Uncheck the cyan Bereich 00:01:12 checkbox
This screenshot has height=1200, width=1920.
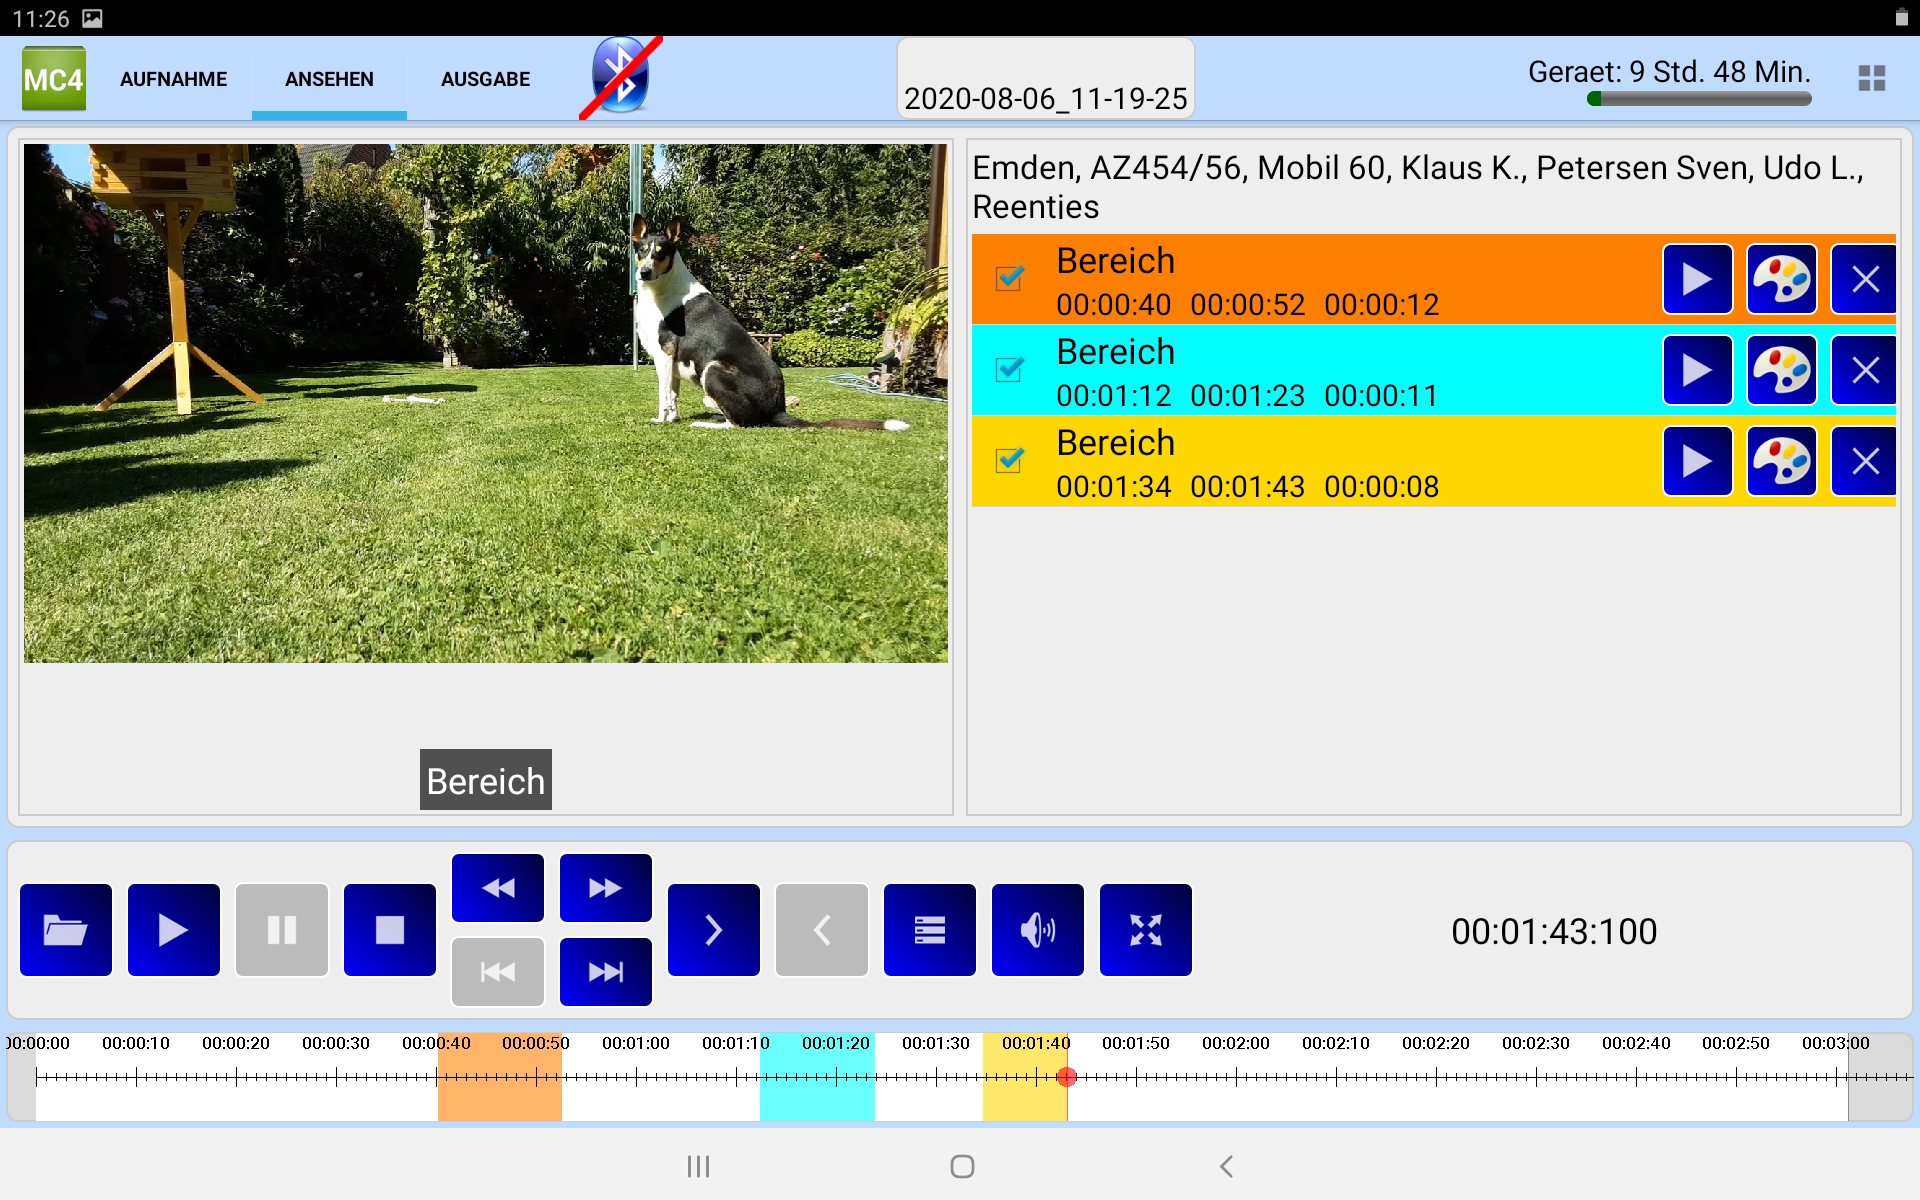tap(1010, 369)
